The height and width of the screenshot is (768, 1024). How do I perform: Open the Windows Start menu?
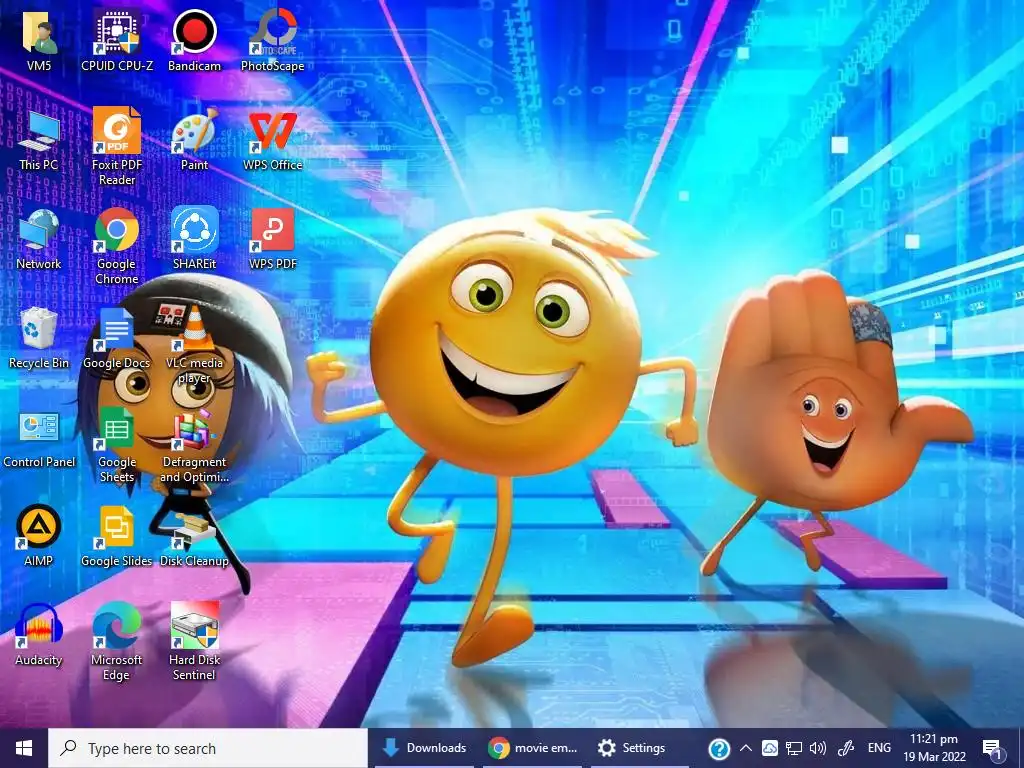click(24, 748)
